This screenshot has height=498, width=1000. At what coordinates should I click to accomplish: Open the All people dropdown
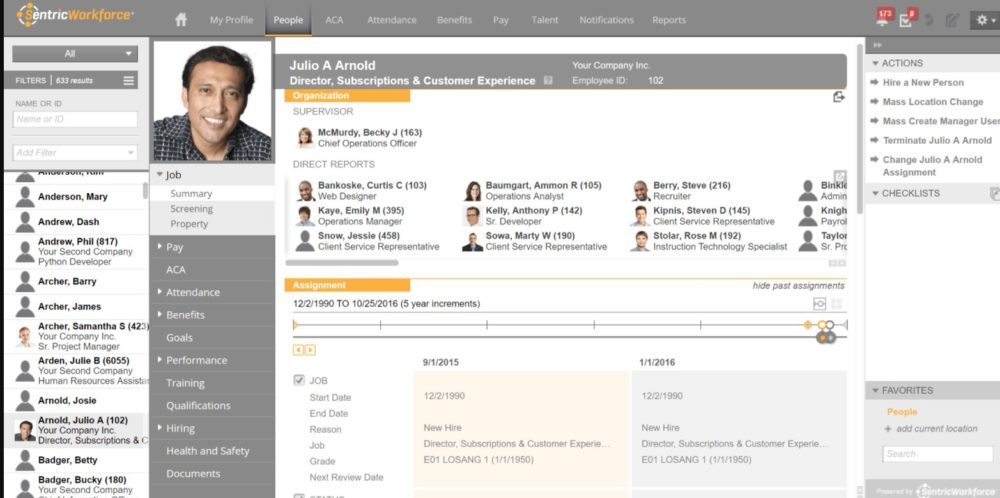[x=75, y=54]
